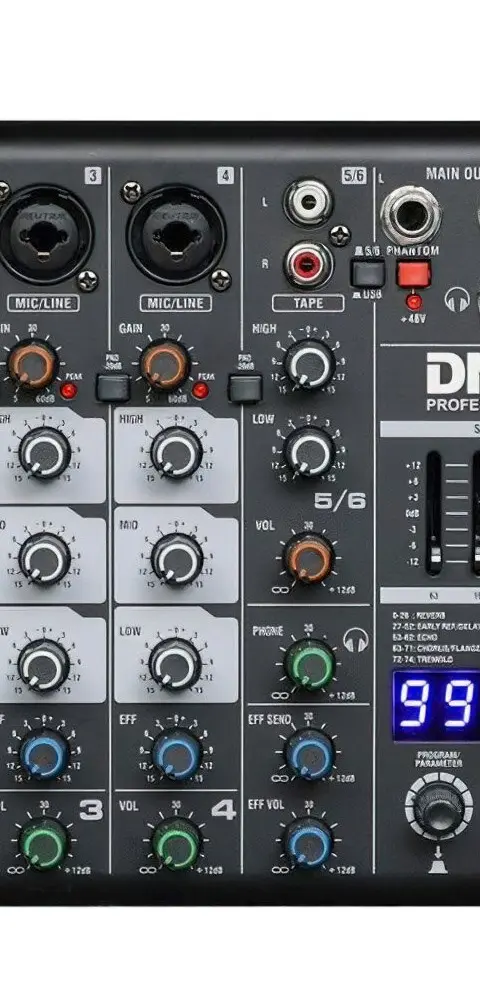The image size is (480, 1000).
Task: Click the channel 3 MIC/LINE combo jack
Action: (x=44, y=235)
